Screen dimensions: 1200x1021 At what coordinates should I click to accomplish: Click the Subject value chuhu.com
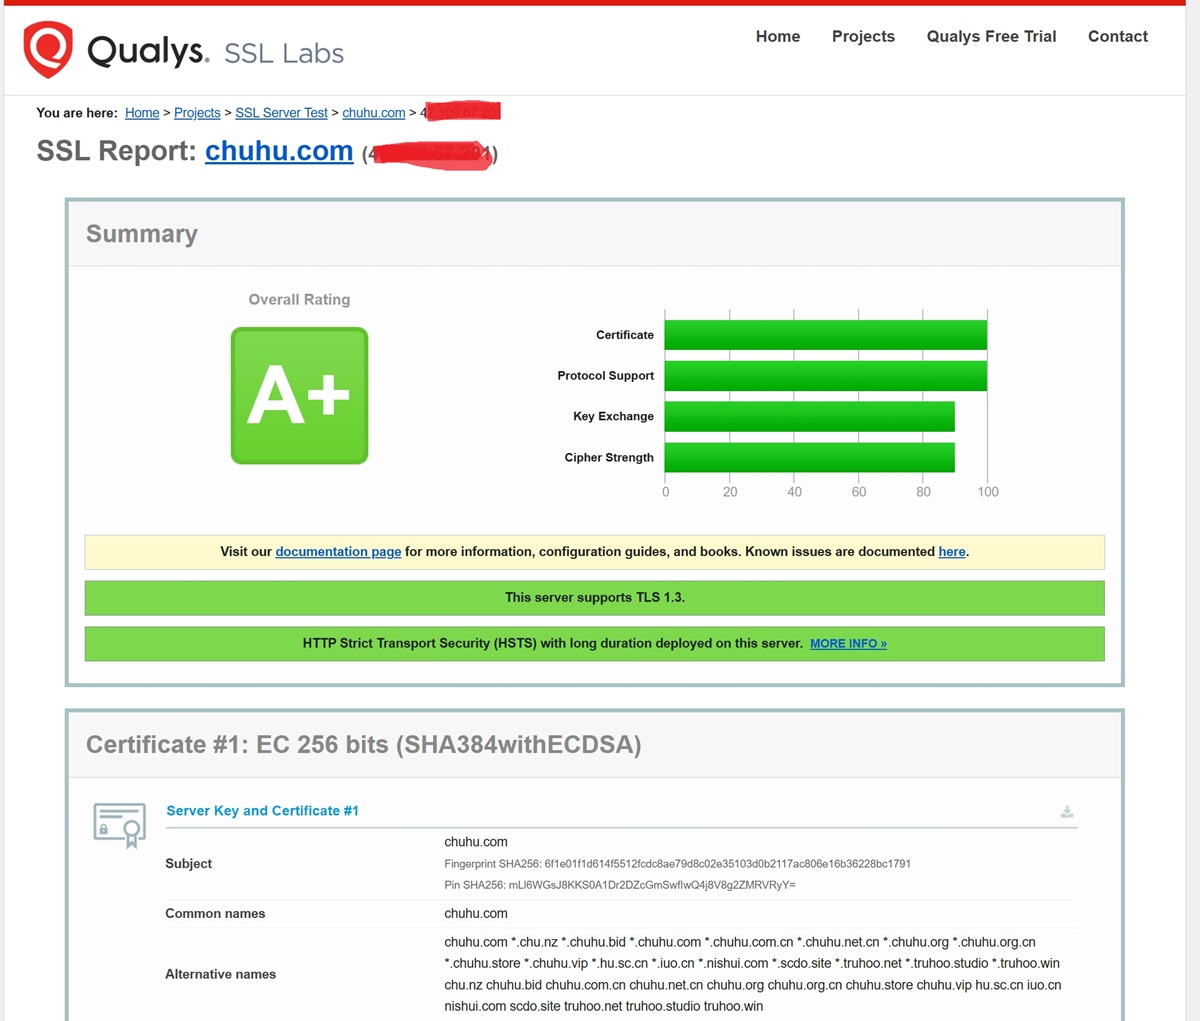coord(476,842)
